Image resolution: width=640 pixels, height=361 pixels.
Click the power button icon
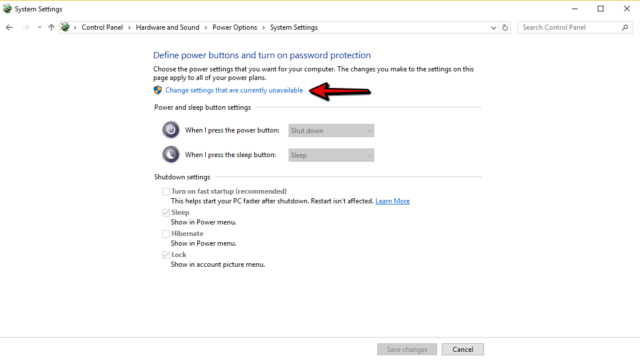click(171, 130)
